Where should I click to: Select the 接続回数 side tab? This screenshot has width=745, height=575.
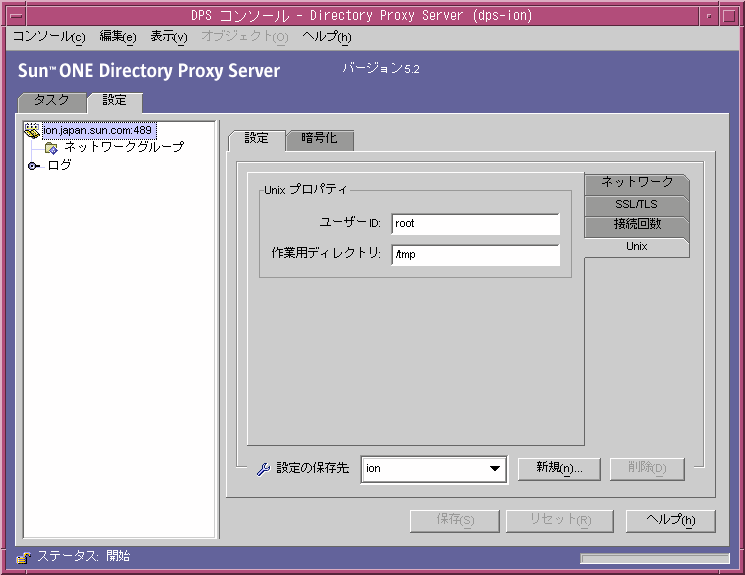coord(637,225)
